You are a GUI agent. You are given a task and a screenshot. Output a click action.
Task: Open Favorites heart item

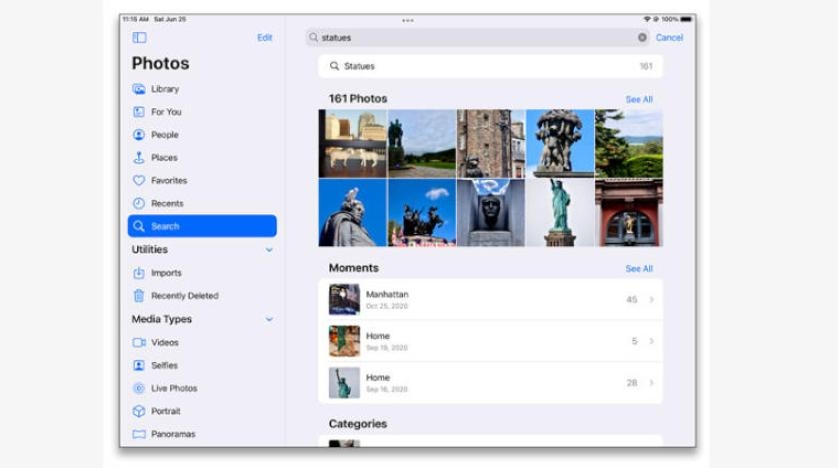point(139,181)
